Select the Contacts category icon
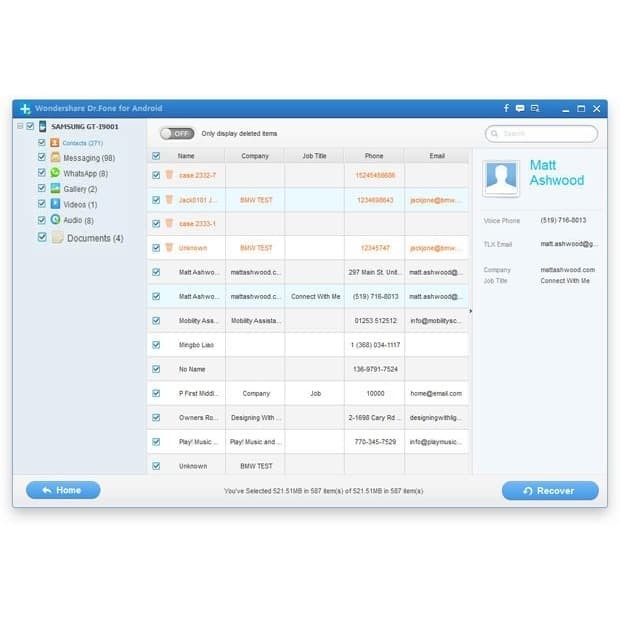This screenshot has width=620, height=620. pyautogui.click(x=55, y=143)
